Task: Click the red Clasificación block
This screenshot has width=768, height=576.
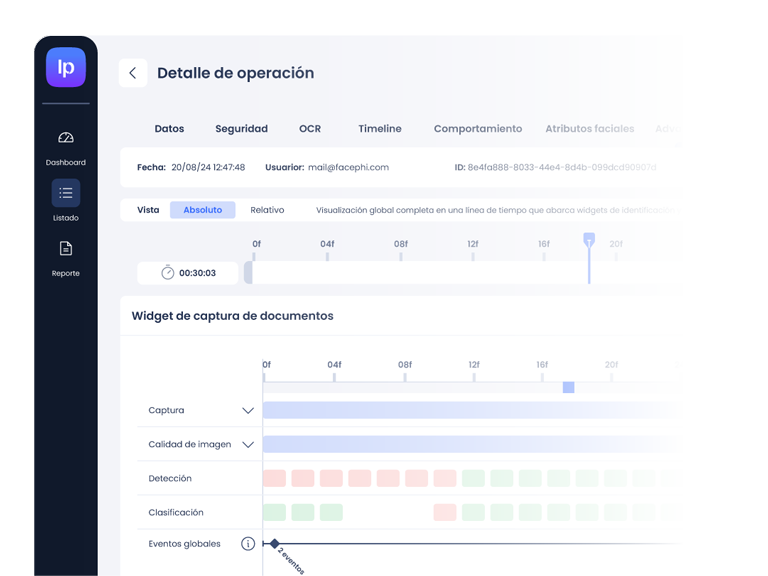Action: tap(445, 512)
